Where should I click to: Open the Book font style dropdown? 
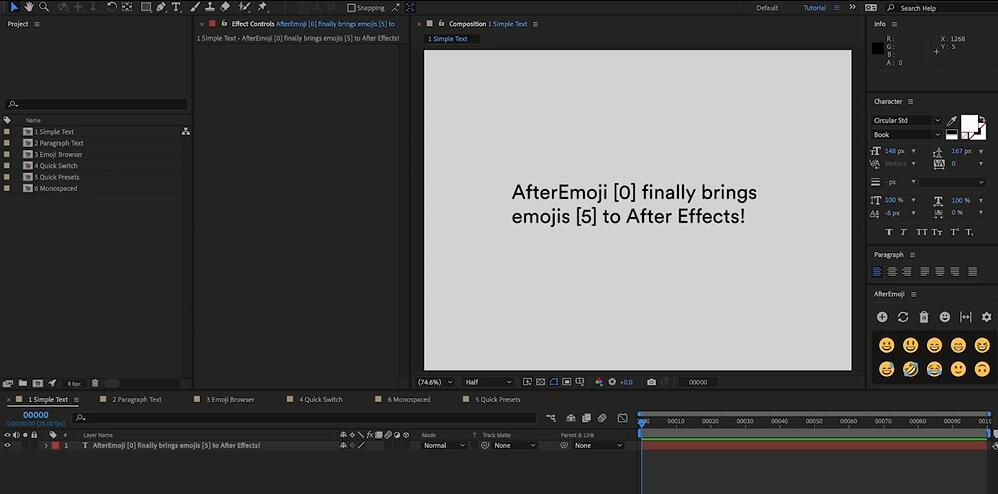[x=906, y=135]
